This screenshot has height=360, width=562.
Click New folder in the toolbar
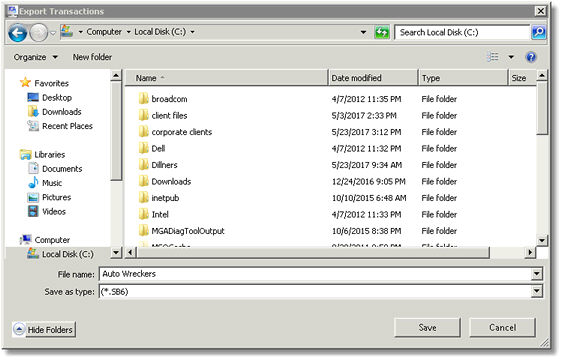coord(92,57)
